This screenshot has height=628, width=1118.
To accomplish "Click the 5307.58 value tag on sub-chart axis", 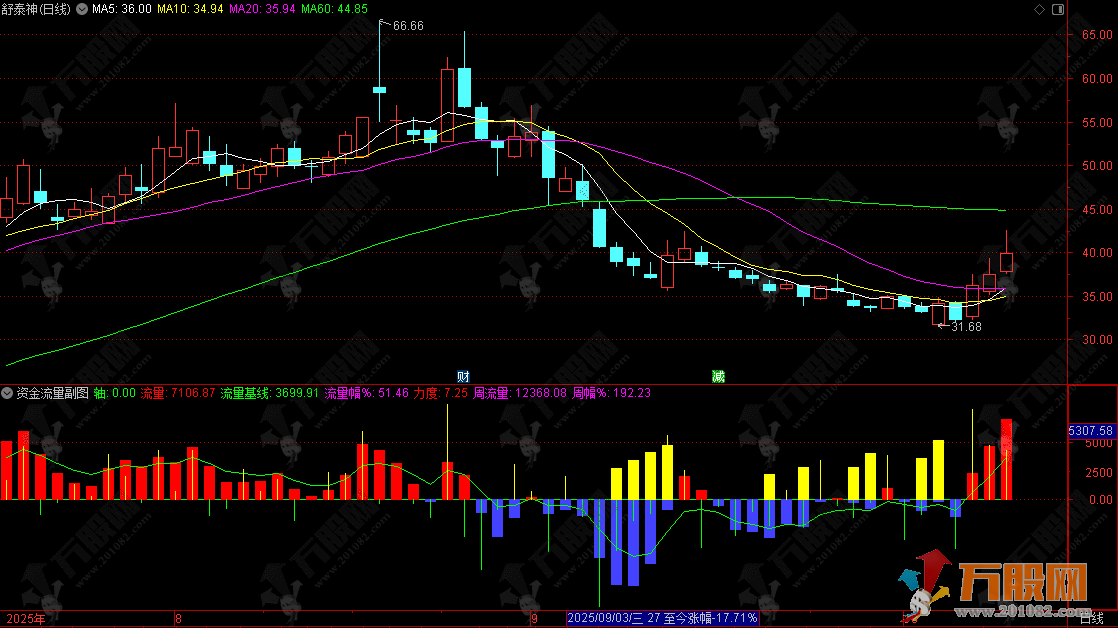I will pos(1091,431).
